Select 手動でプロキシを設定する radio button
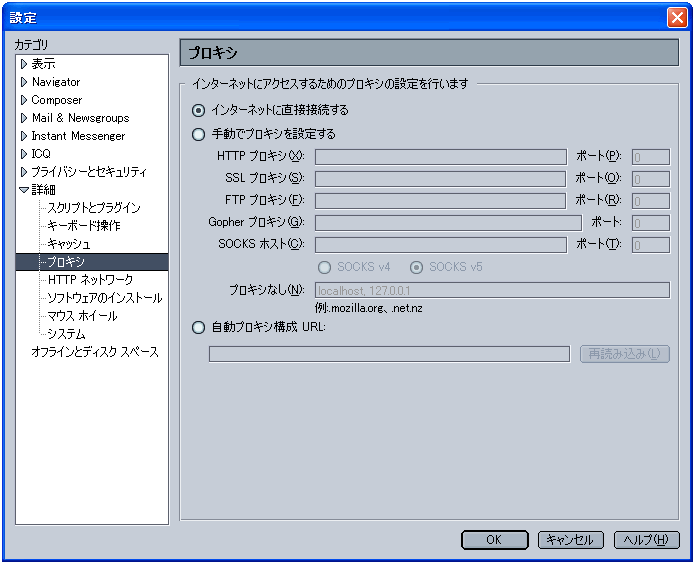694x563 pixels. (198, 134)
